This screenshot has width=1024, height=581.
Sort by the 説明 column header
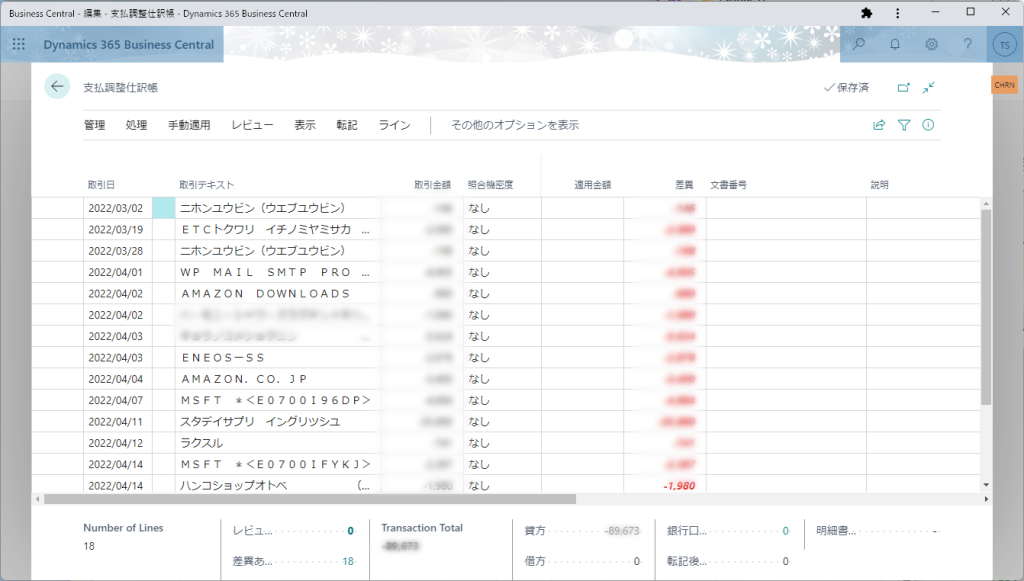[x=879, y=185]
